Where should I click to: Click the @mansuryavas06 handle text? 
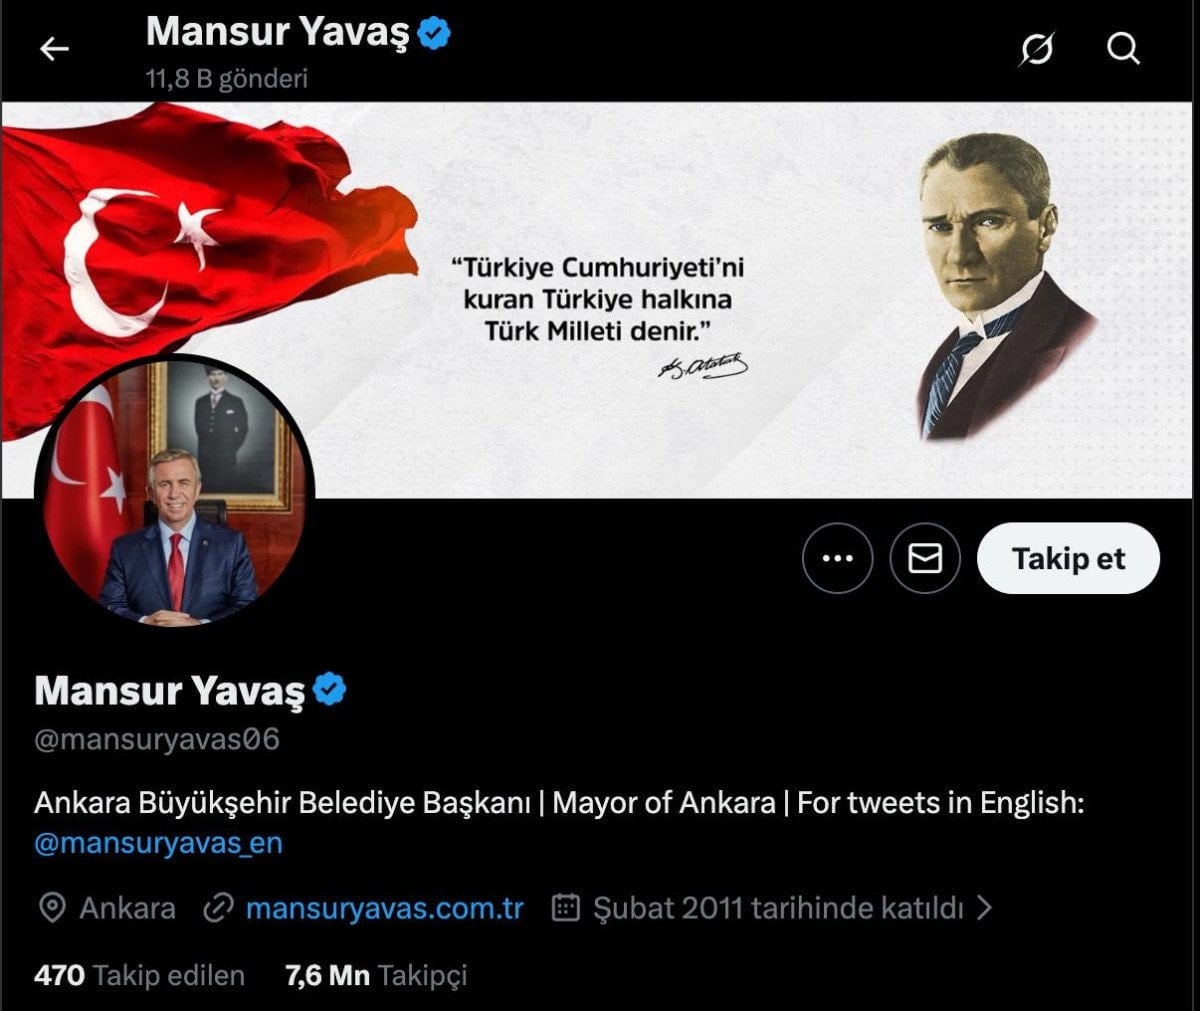point(157,740)
